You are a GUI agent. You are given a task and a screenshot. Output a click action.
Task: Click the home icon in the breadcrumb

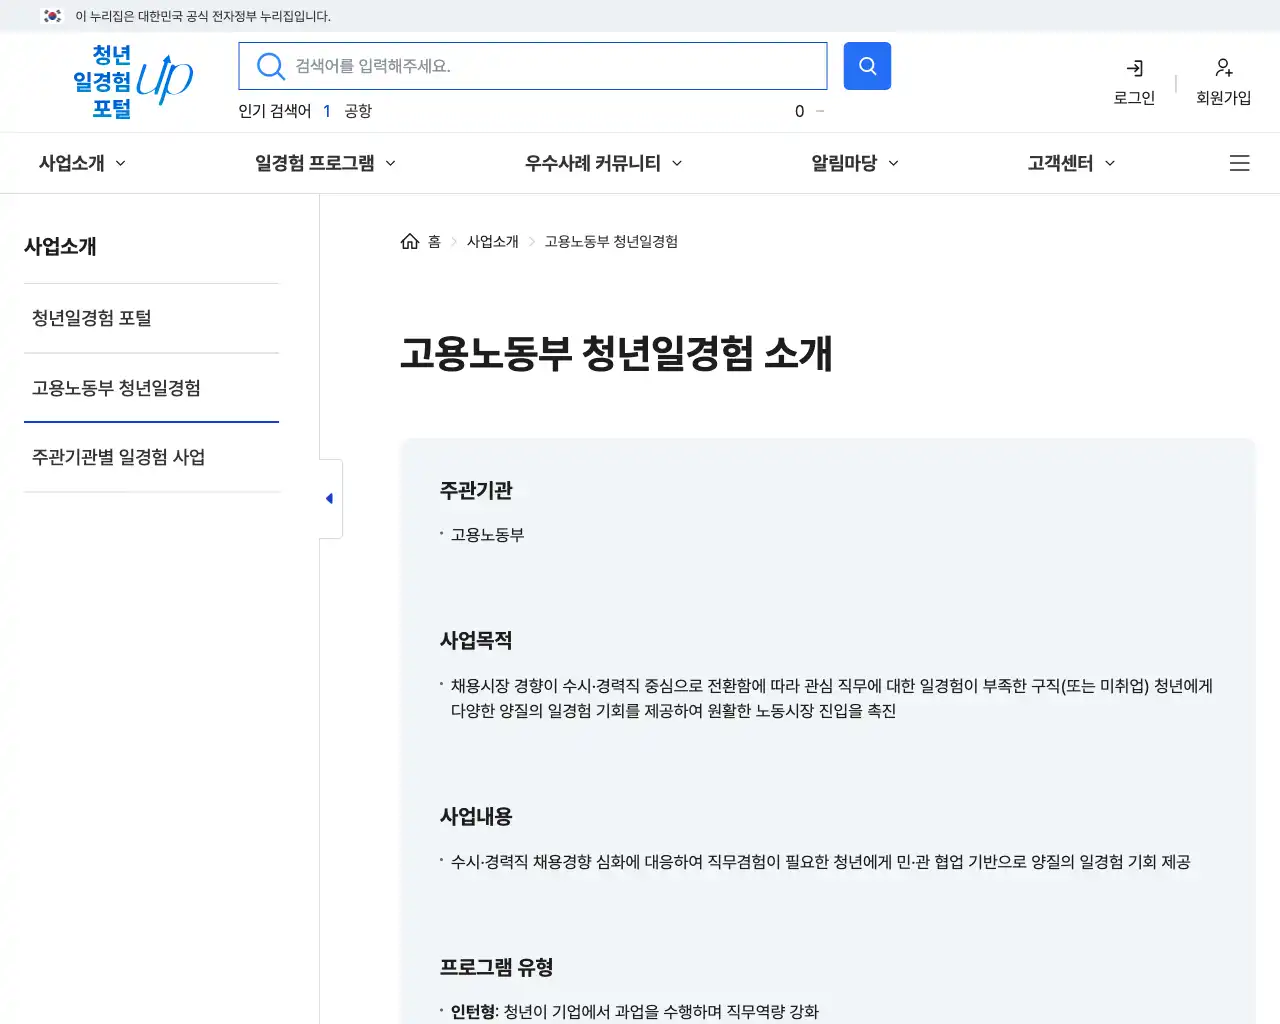pyautogui.click(x=409, y=240)
